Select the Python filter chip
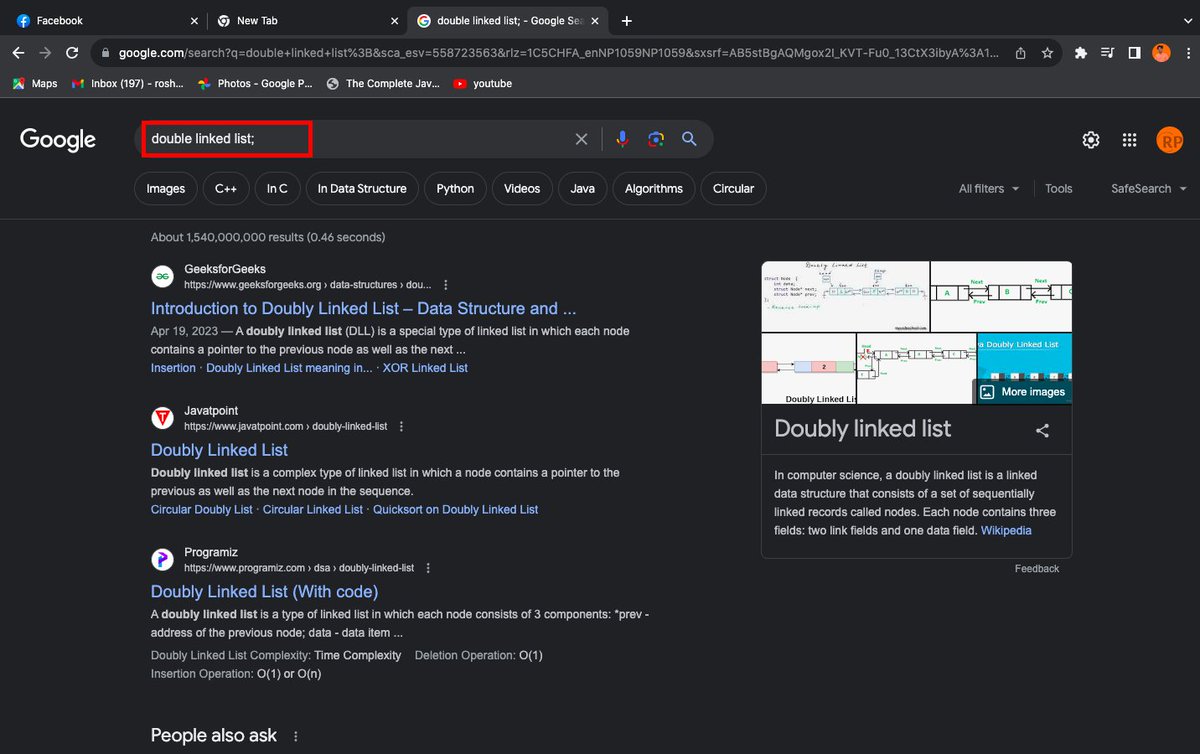The image size is (1200, 754). click(x=455, y=189)
